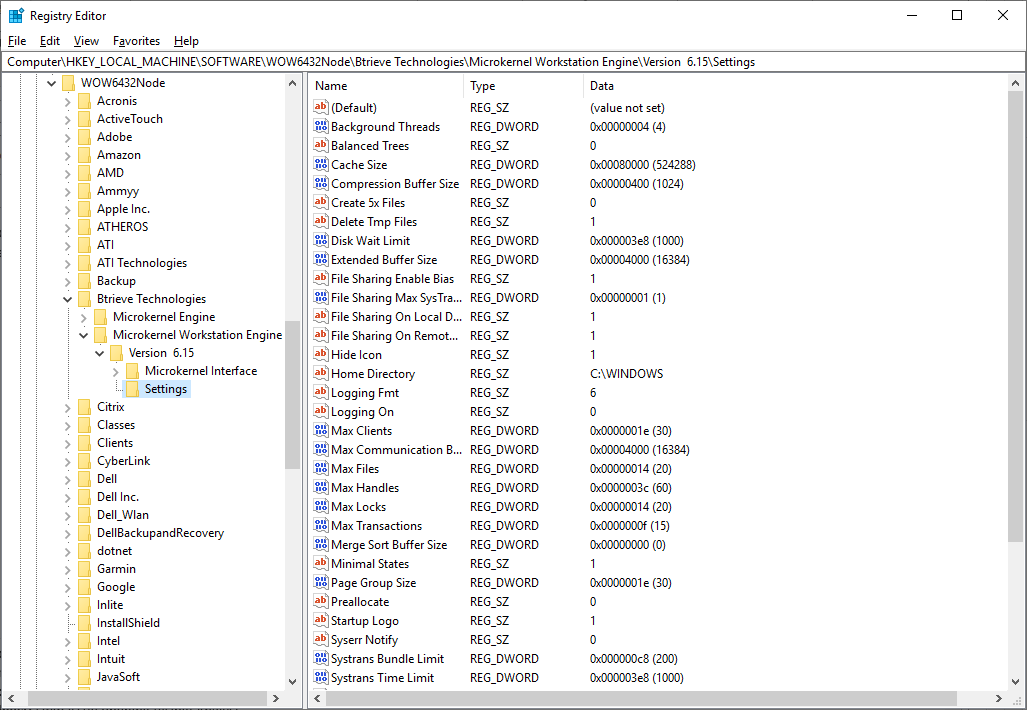Click the Logging On string value icon
The image size is (1027, 710).
320,411
